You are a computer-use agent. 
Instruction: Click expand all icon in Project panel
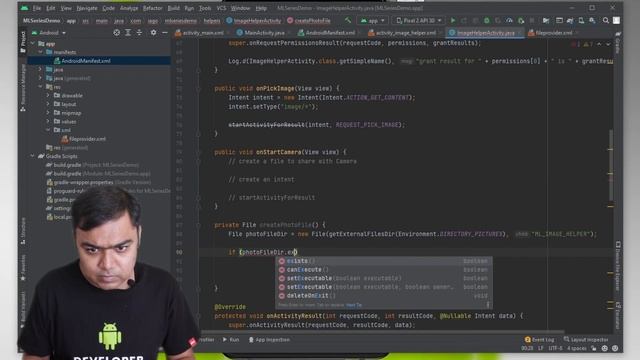(x=128, y=33)
